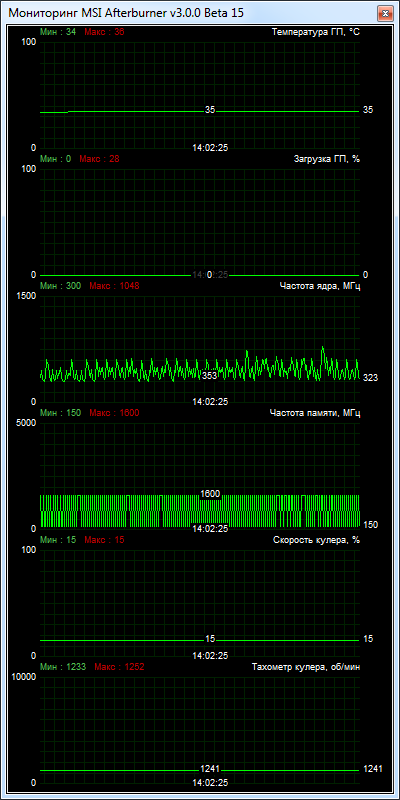Select the 'Тахометр кулера, об/мин' graph label
Image resolution: width=400 pixels, height=800 pixels.
(306, 667)
